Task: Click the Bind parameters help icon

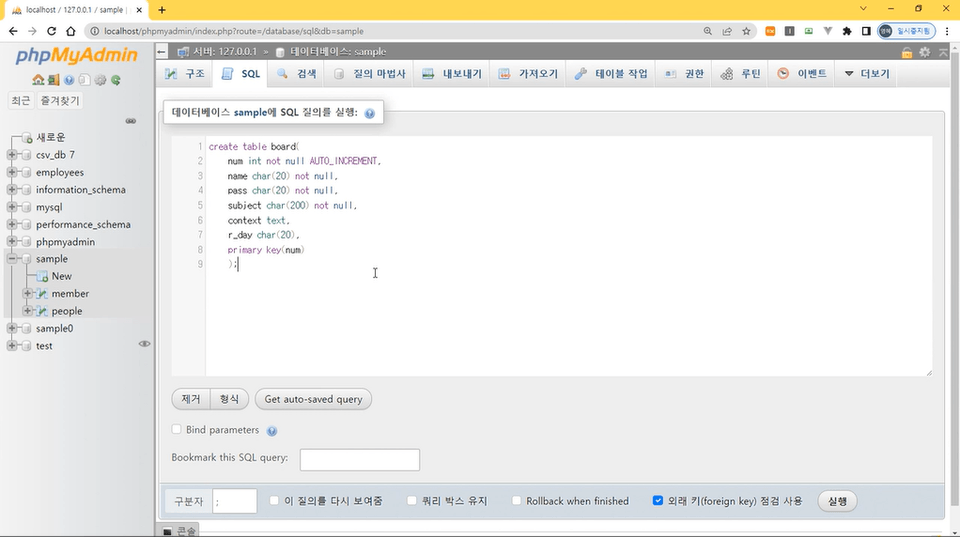Action: pos(272,431)
